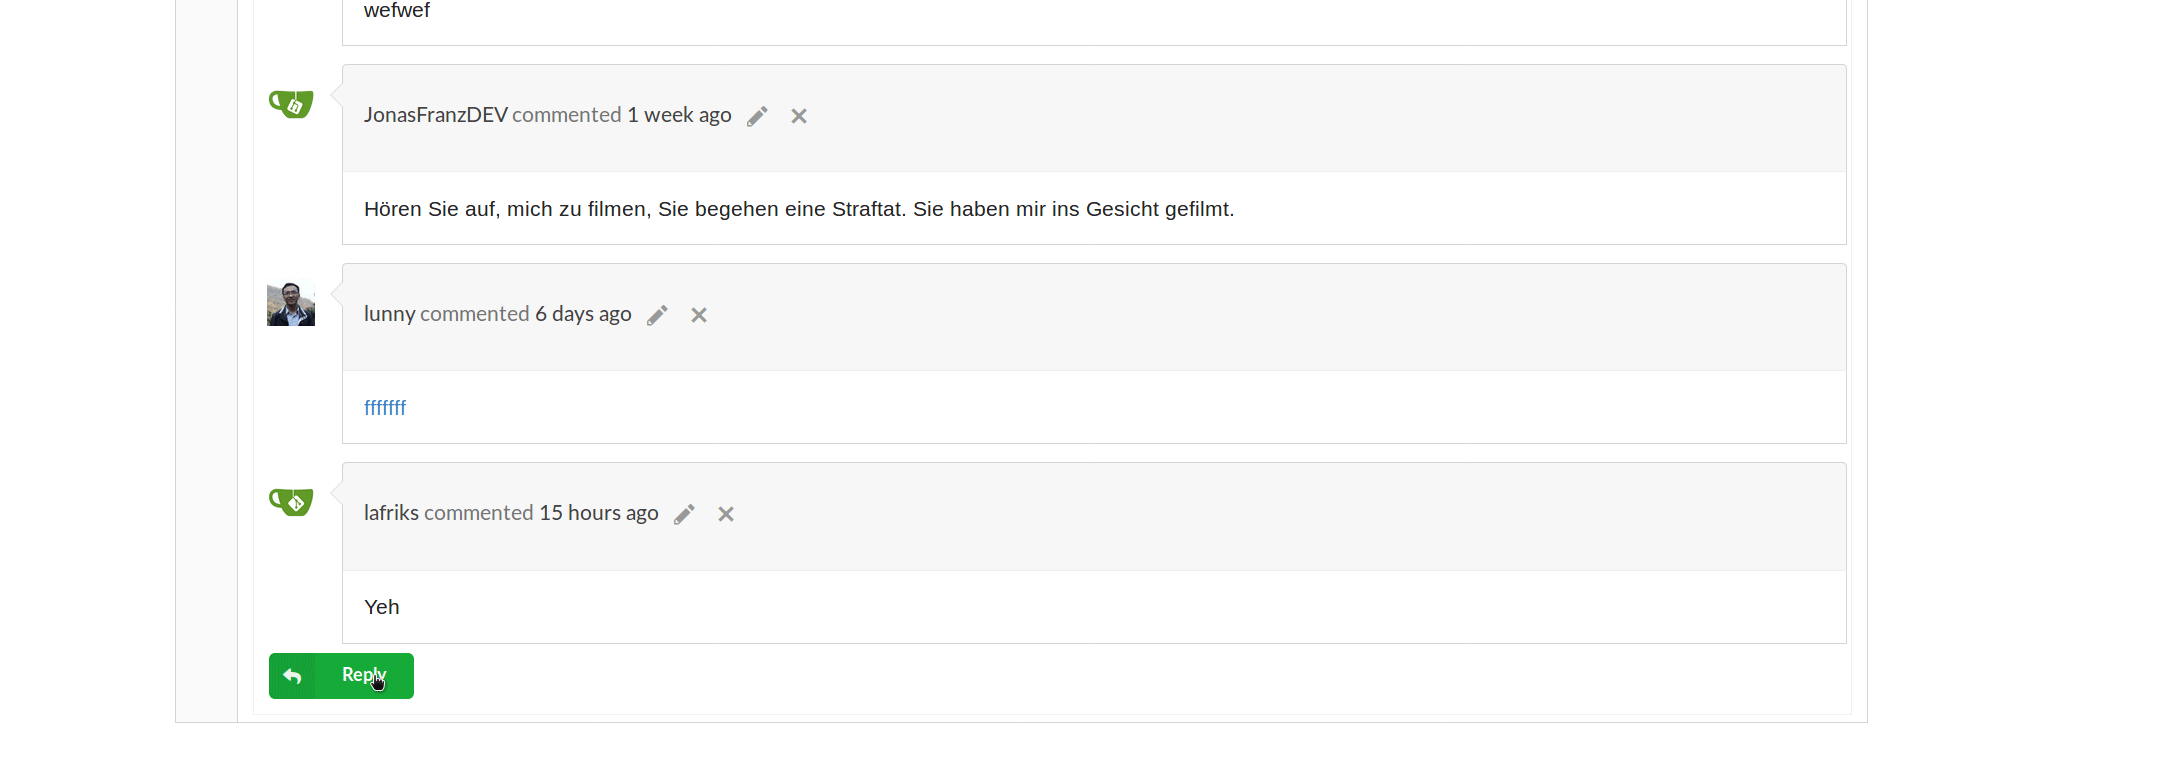Screen dimensions: 2176x765
Task: Click the reply arrow icon inside the Reply button
Action: pos(292,676)
